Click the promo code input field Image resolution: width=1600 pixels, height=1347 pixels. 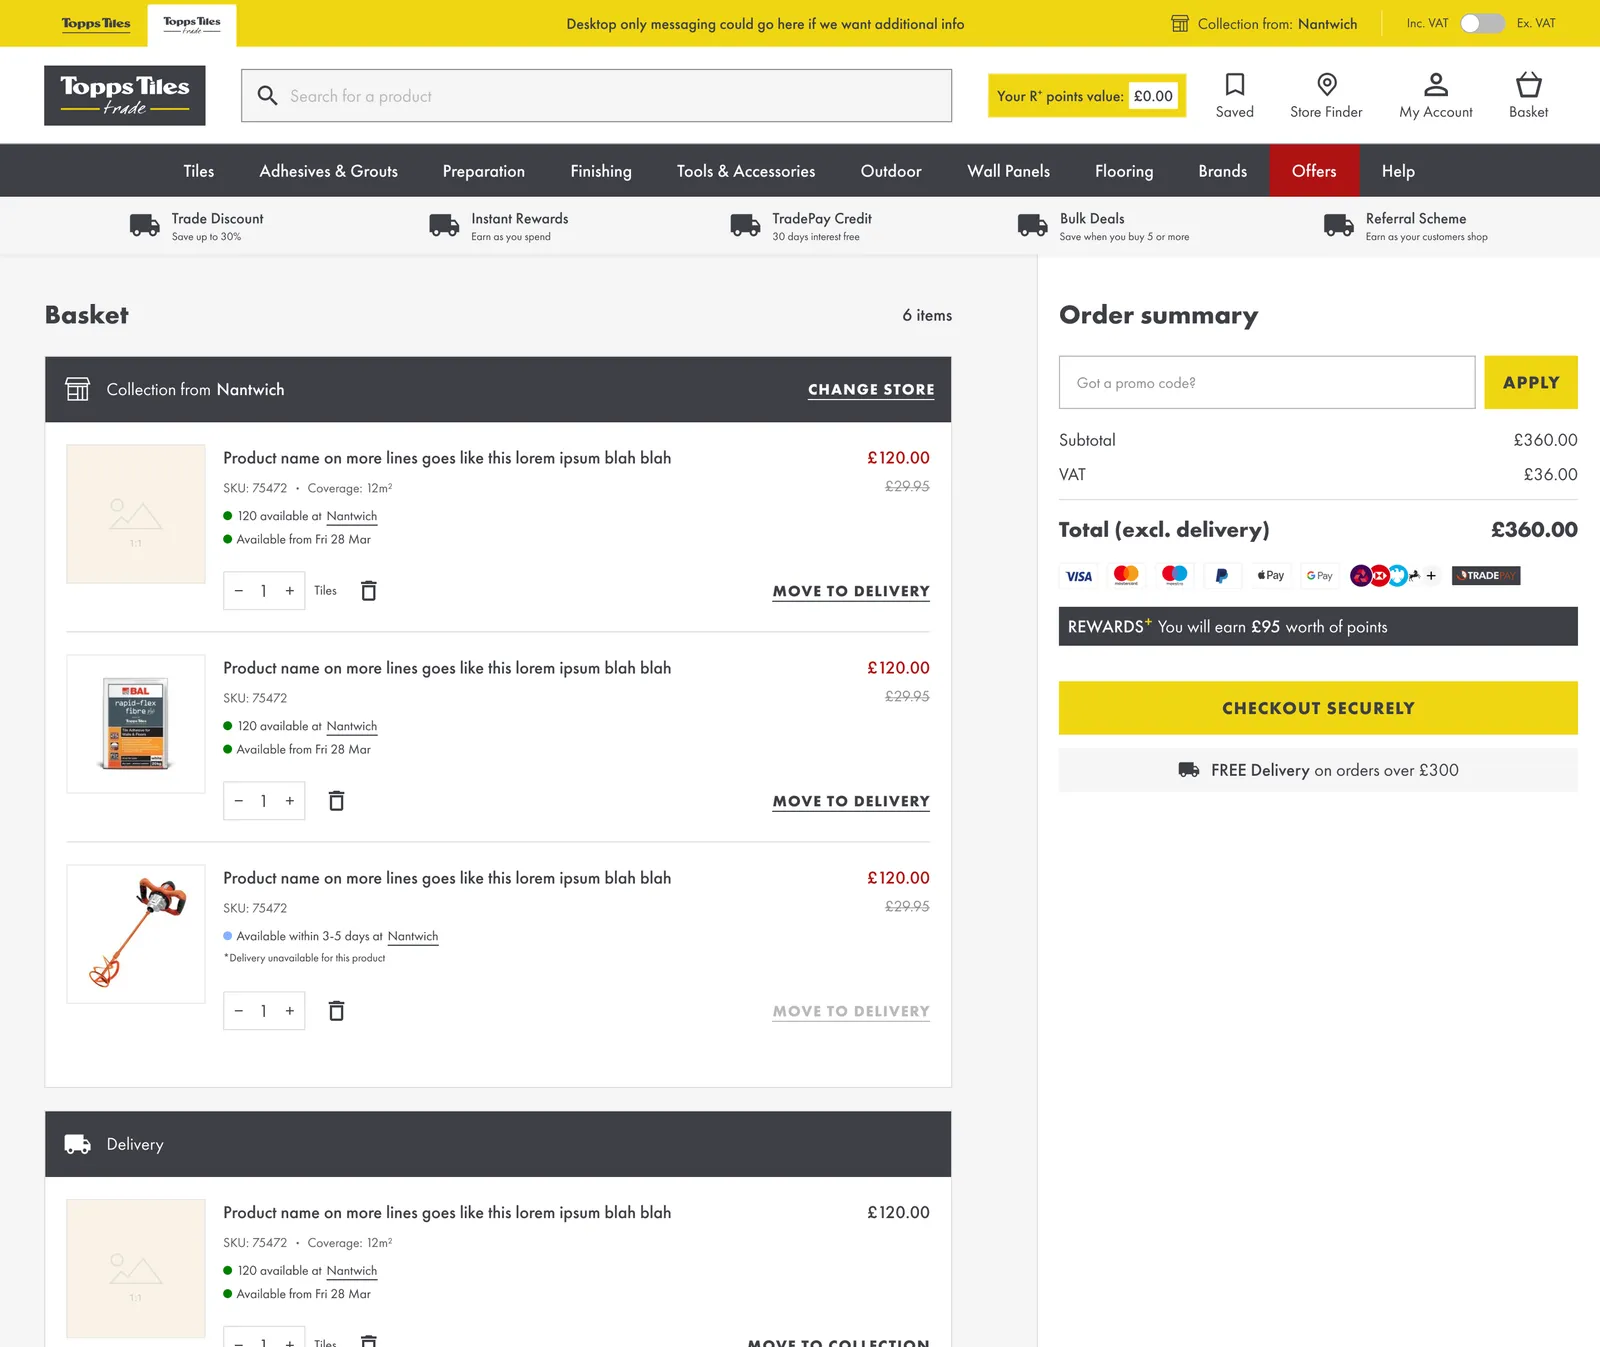click(x=1267, y=382)
